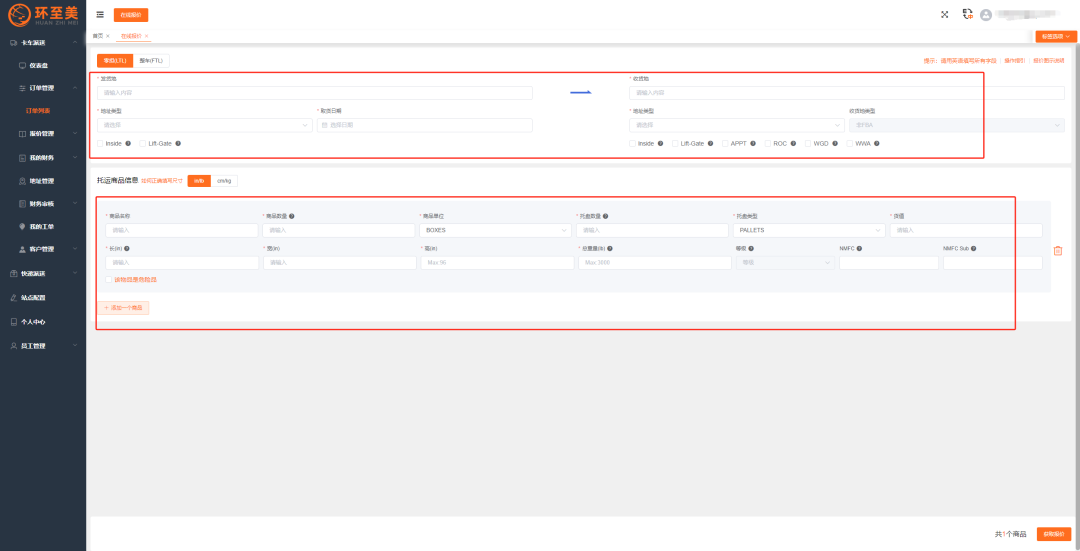This screenshot has width=1080, height=551.
Task: Open the PALLETS type dropdown
Action: tap(809, 230)
